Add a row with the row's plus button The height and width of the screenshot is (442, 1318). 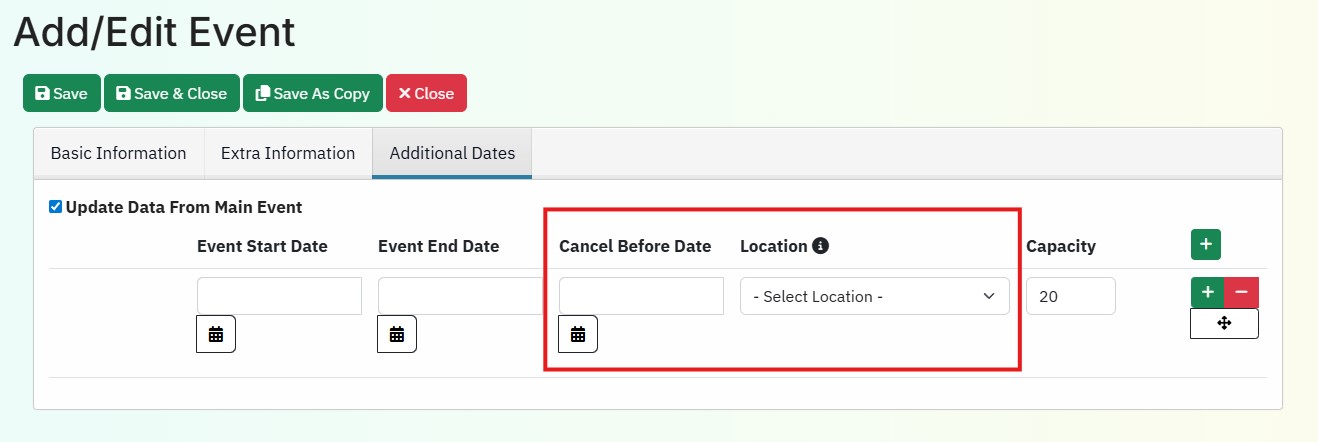tap(1207, 292)
